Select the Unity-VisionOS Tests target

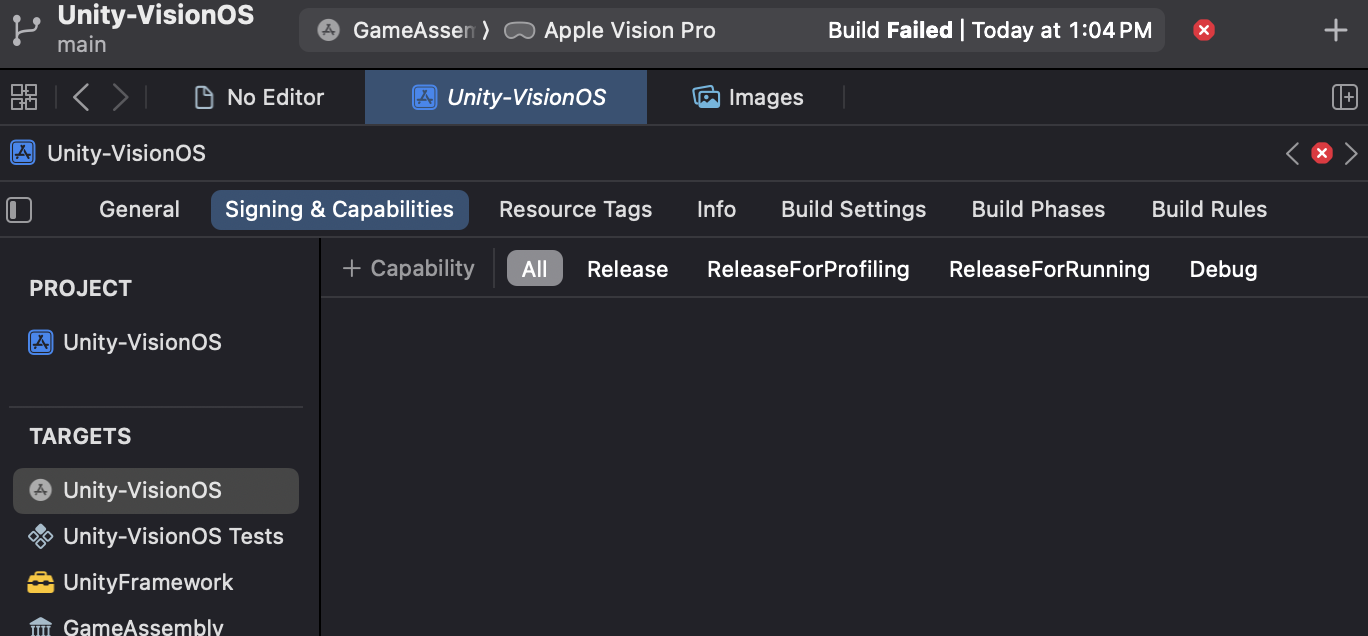172,536
